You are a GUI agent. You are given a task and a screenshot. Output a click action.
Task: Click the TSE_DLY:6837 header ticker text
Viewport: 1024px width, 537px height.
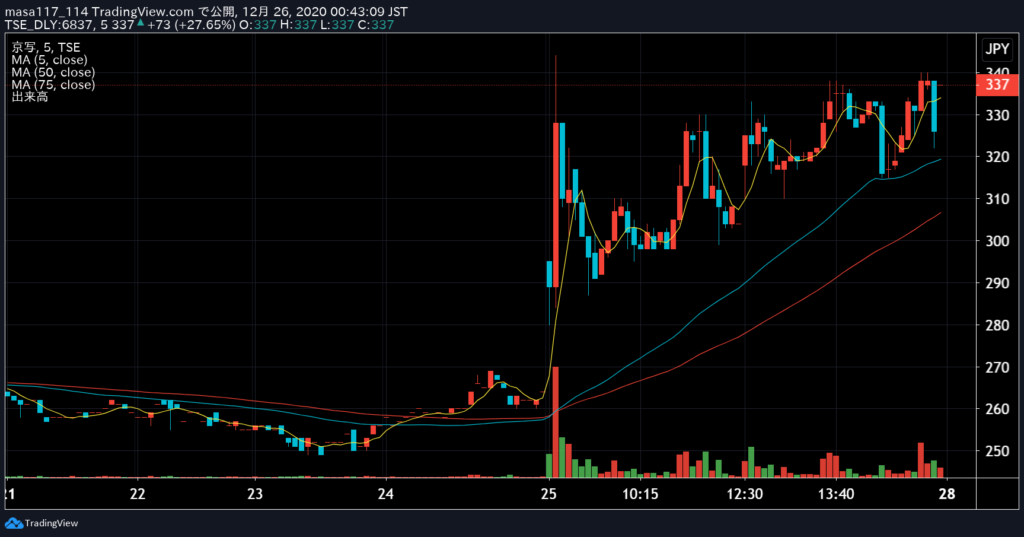click(x=50, y=25)
